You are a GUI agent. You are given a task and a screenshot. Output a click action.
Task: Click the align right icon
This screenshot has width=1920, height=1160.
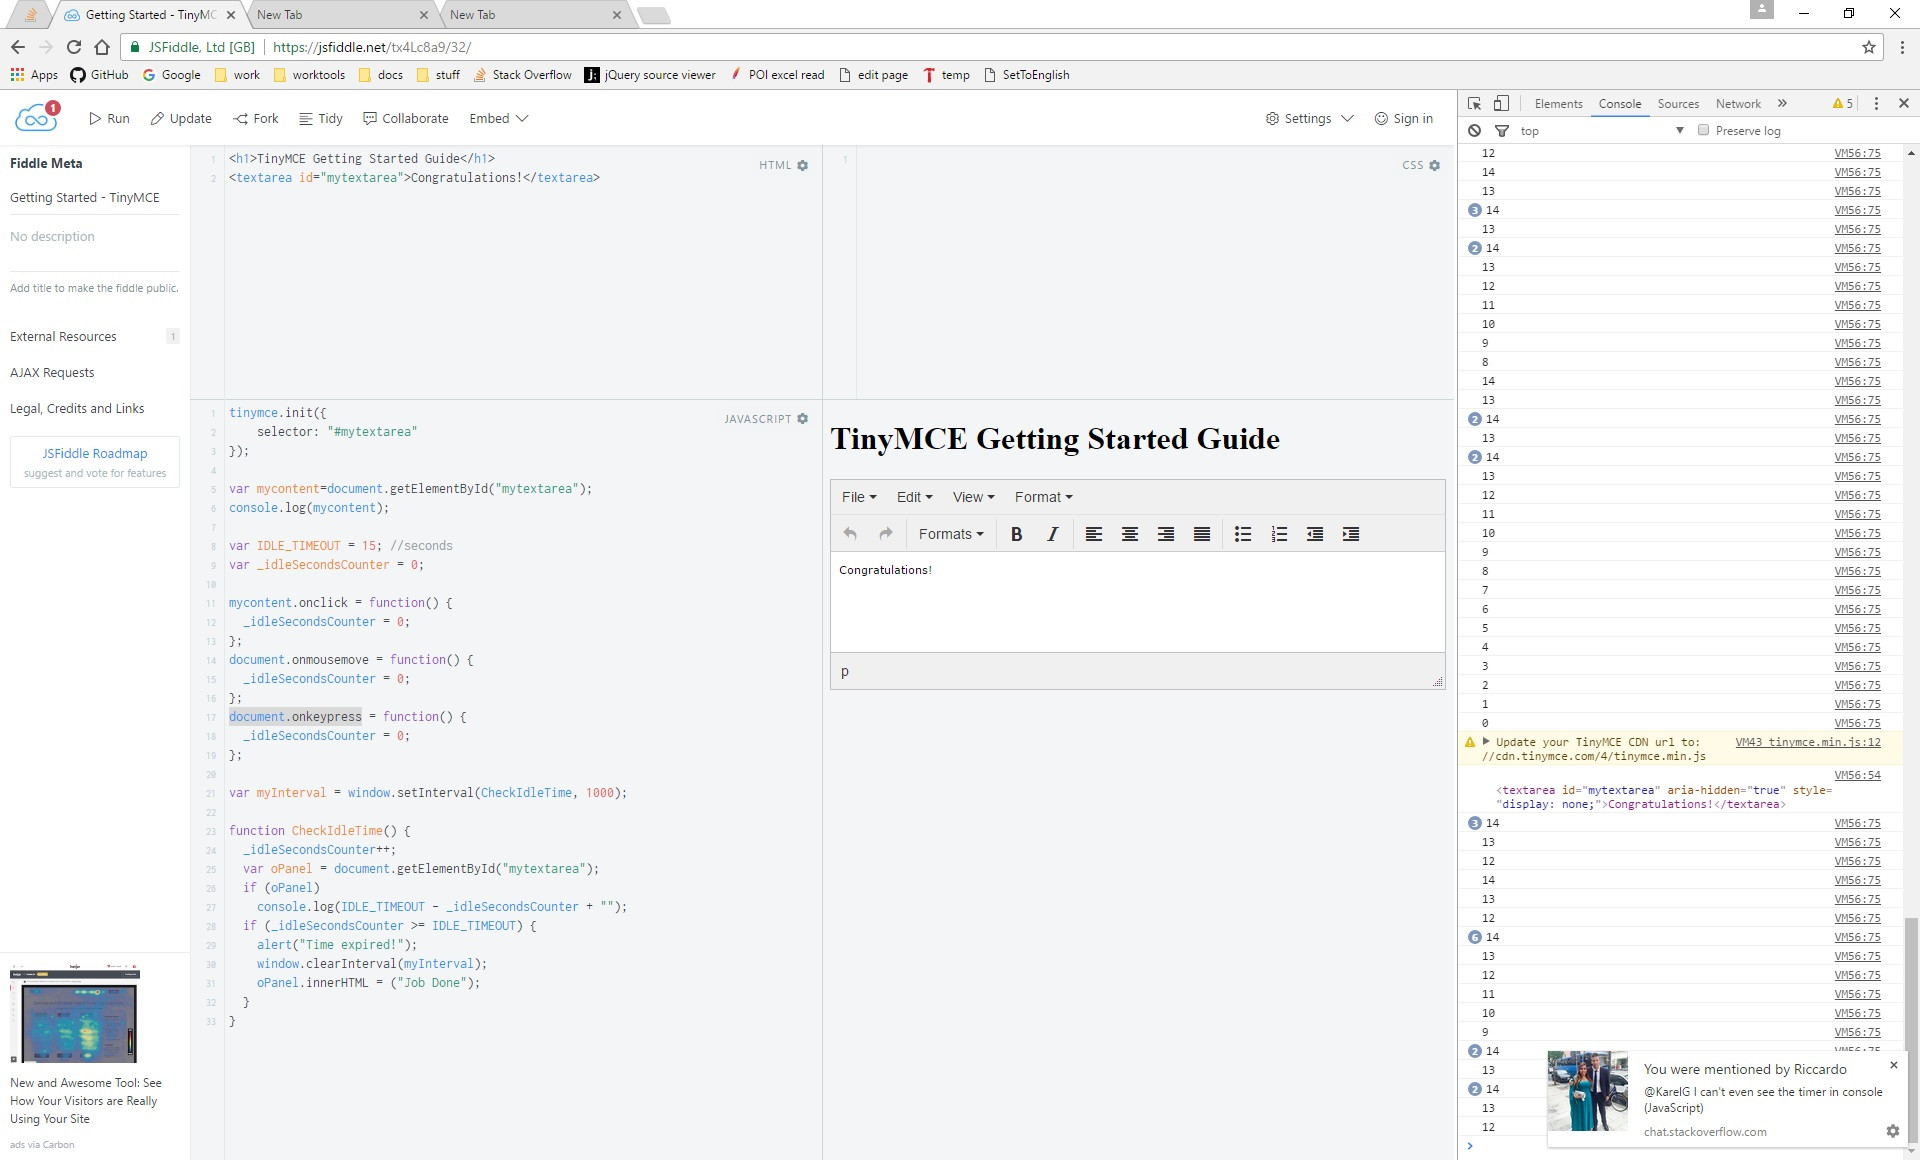[x=1166, y=534]
